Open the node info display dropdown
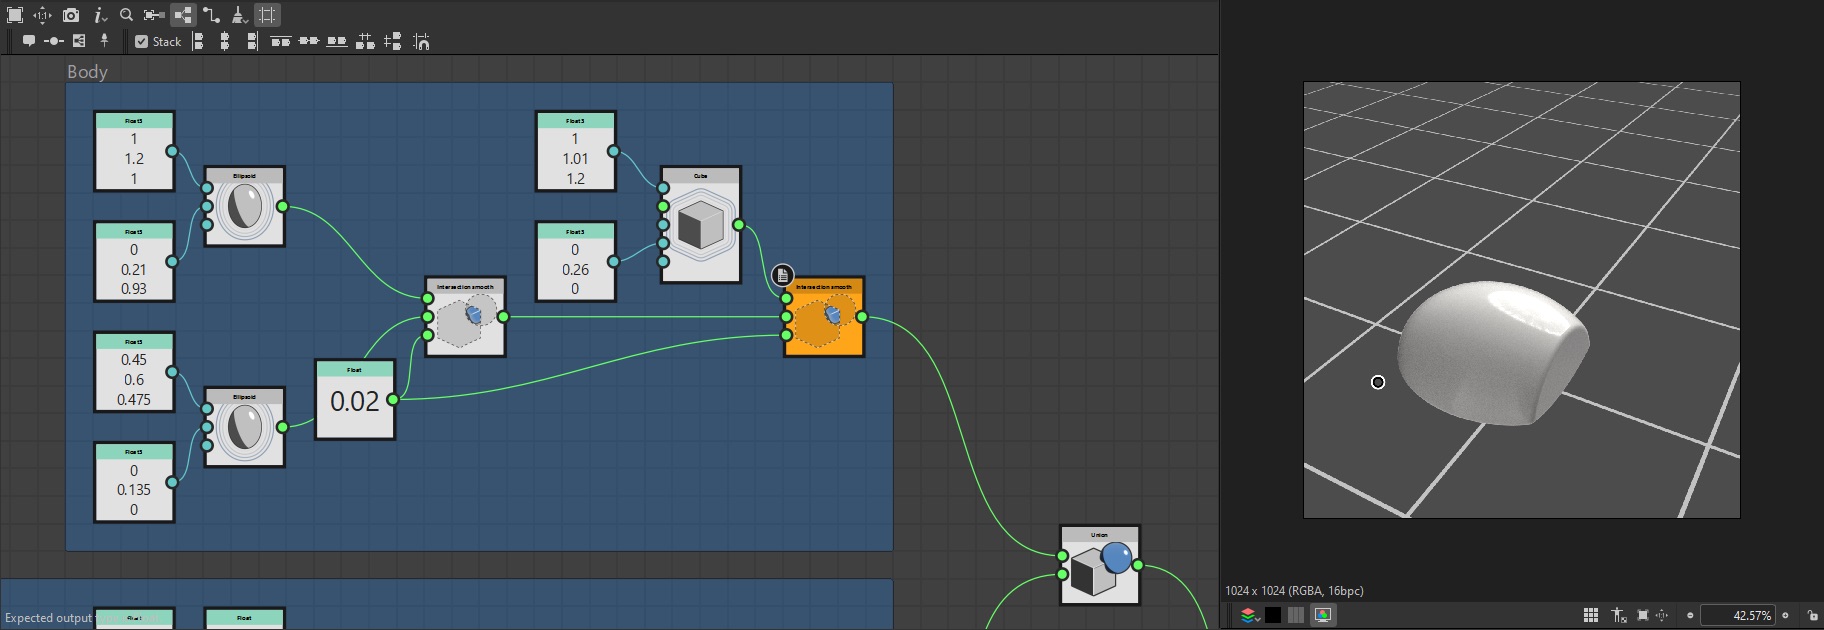The height and width of the screenshot is (630, 1824). coord(100,15)
